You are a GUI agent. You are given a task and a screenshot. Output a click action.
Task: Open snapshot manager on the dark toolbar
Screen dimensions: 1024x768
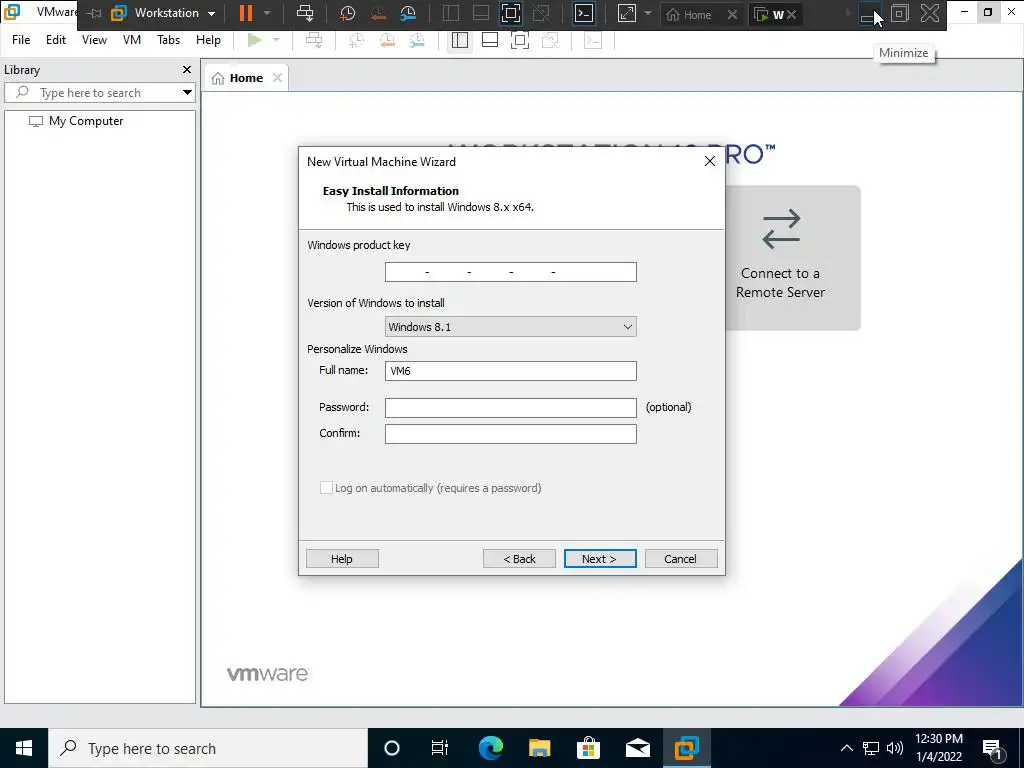(x=408, y=13)
